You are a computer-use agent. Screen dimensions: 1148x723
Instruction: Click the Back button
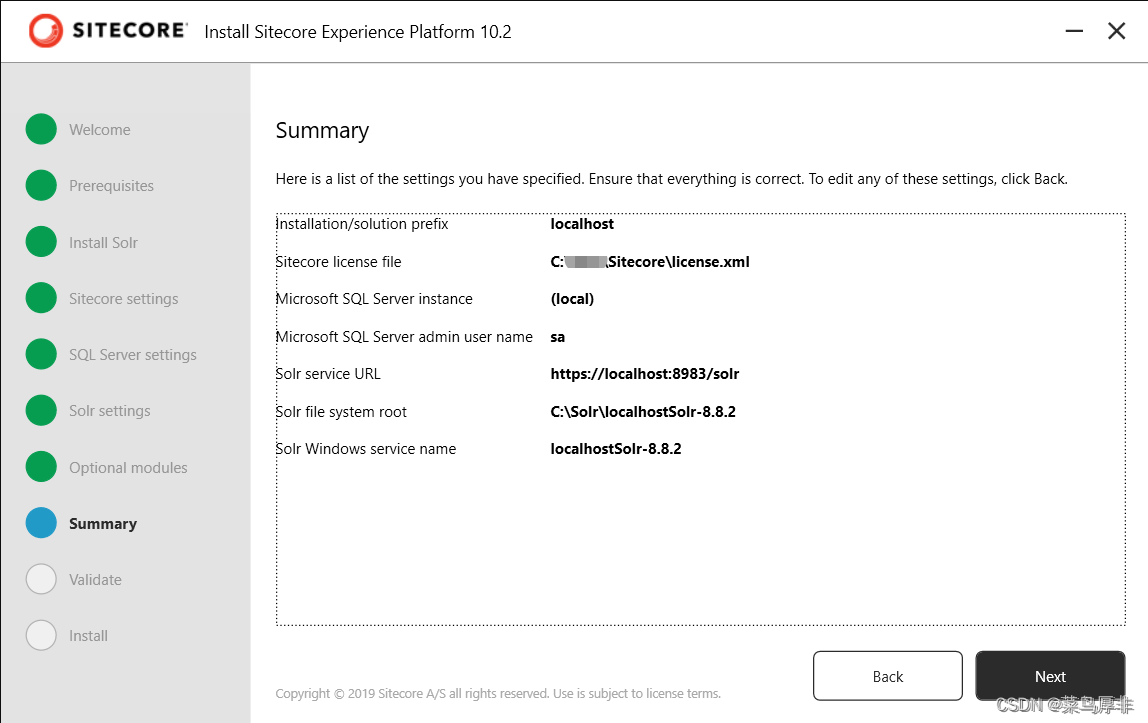point(887,676)
